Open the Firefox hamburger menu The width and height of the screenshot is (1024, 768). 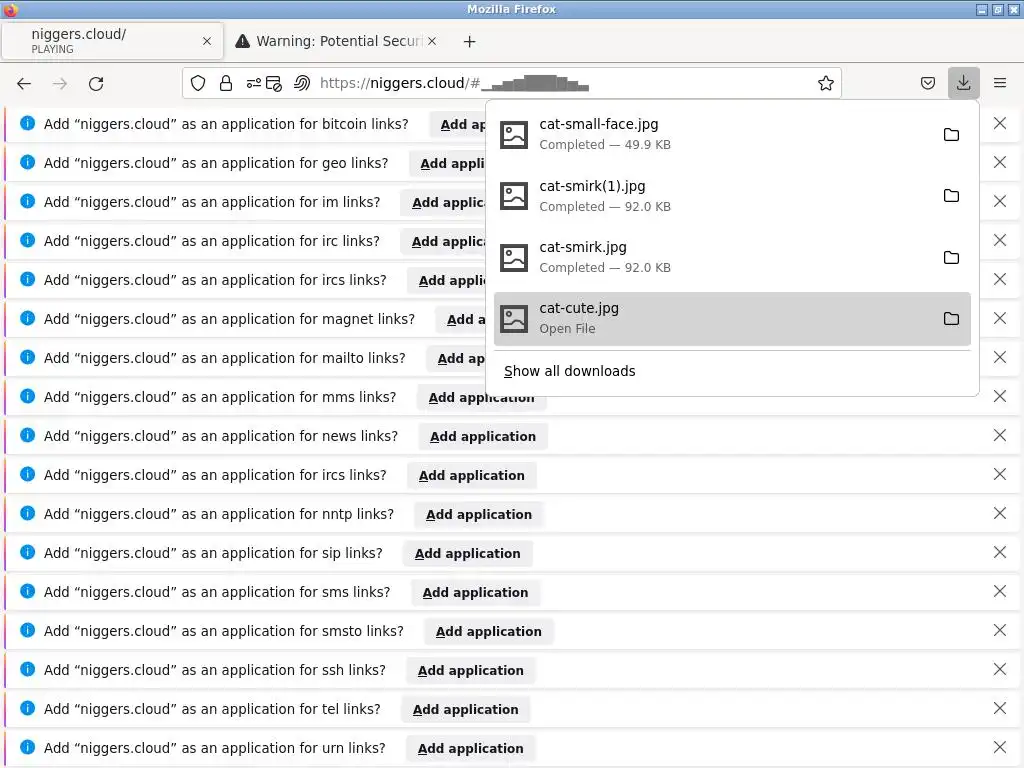(x=1000, y=83)
